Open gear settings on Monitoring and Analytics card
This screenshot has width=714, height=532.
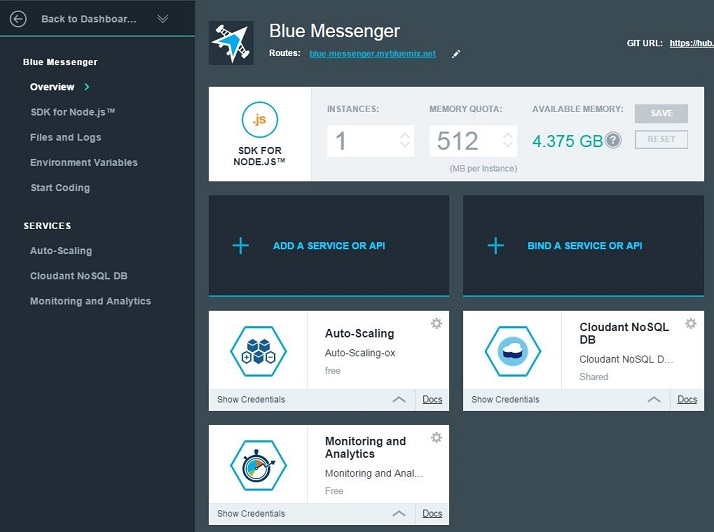point(436,438)
